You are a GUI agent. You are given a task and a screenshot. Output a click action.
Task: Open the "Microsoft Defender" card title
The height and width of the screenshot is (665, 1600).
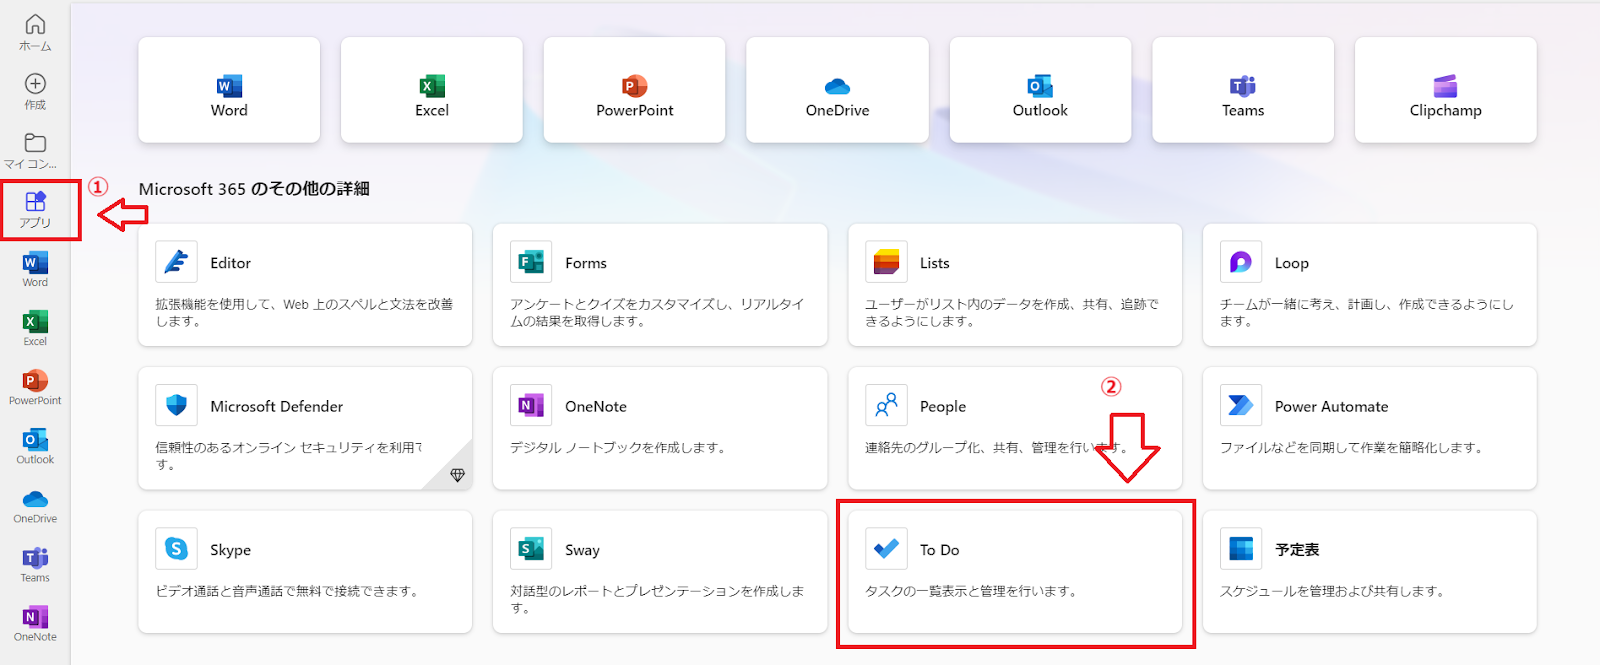[x=277, y=406]
